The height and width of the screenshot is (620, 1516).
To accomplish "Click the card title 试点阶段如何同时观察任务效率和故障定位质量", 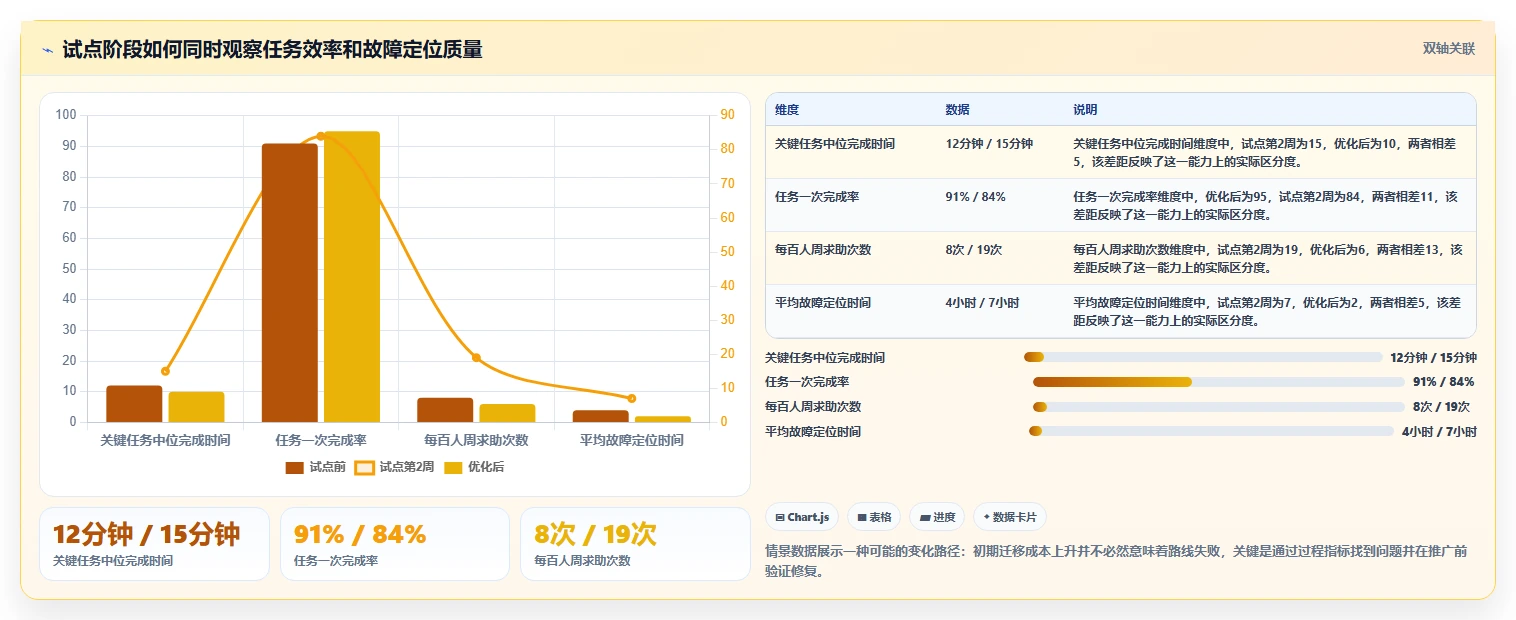I will 273,50.
